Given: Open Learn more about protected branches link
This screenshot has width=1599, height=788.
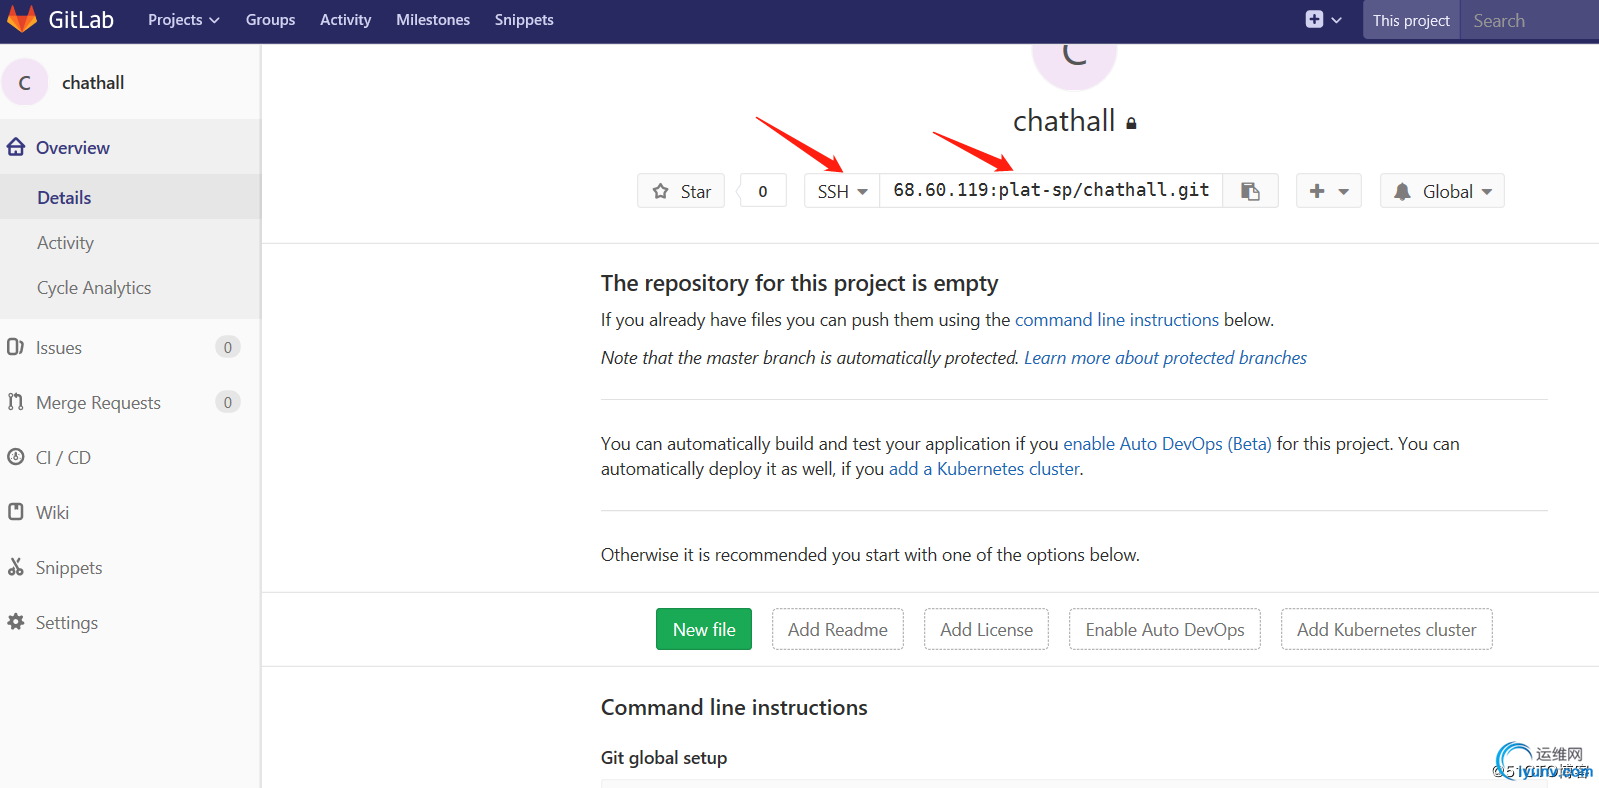Looking at the screenshot, I should (1165, 358).
